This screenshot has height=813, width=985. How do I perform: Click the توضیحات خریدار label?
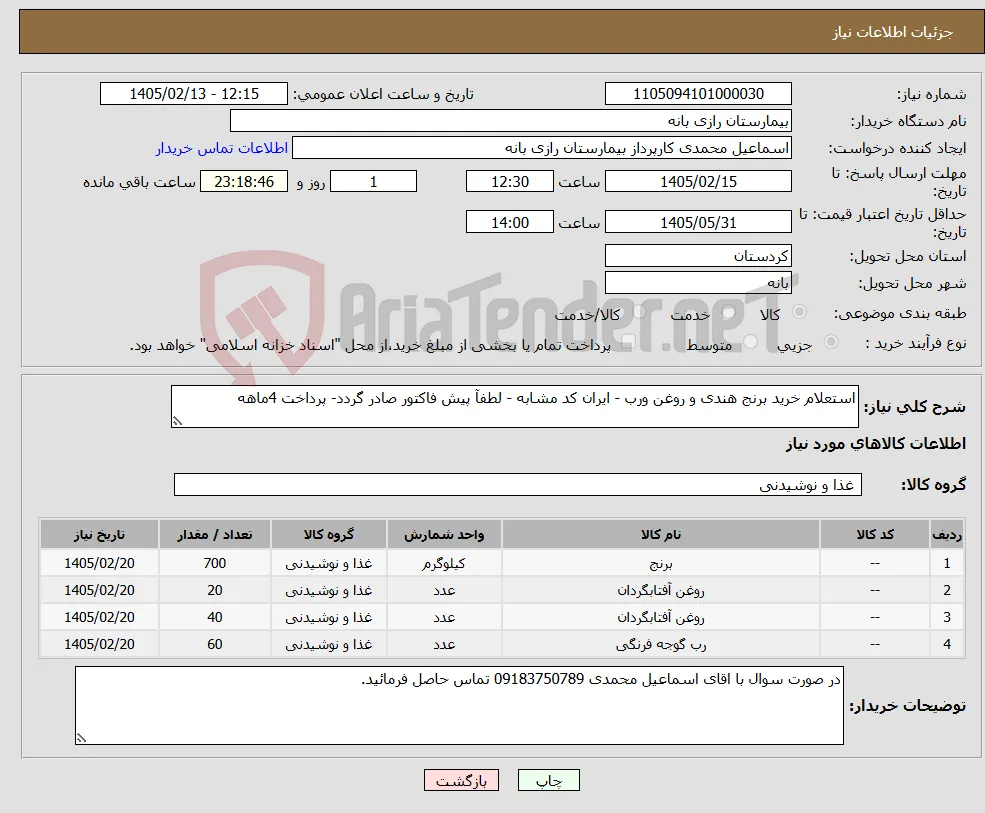point(908,706)
